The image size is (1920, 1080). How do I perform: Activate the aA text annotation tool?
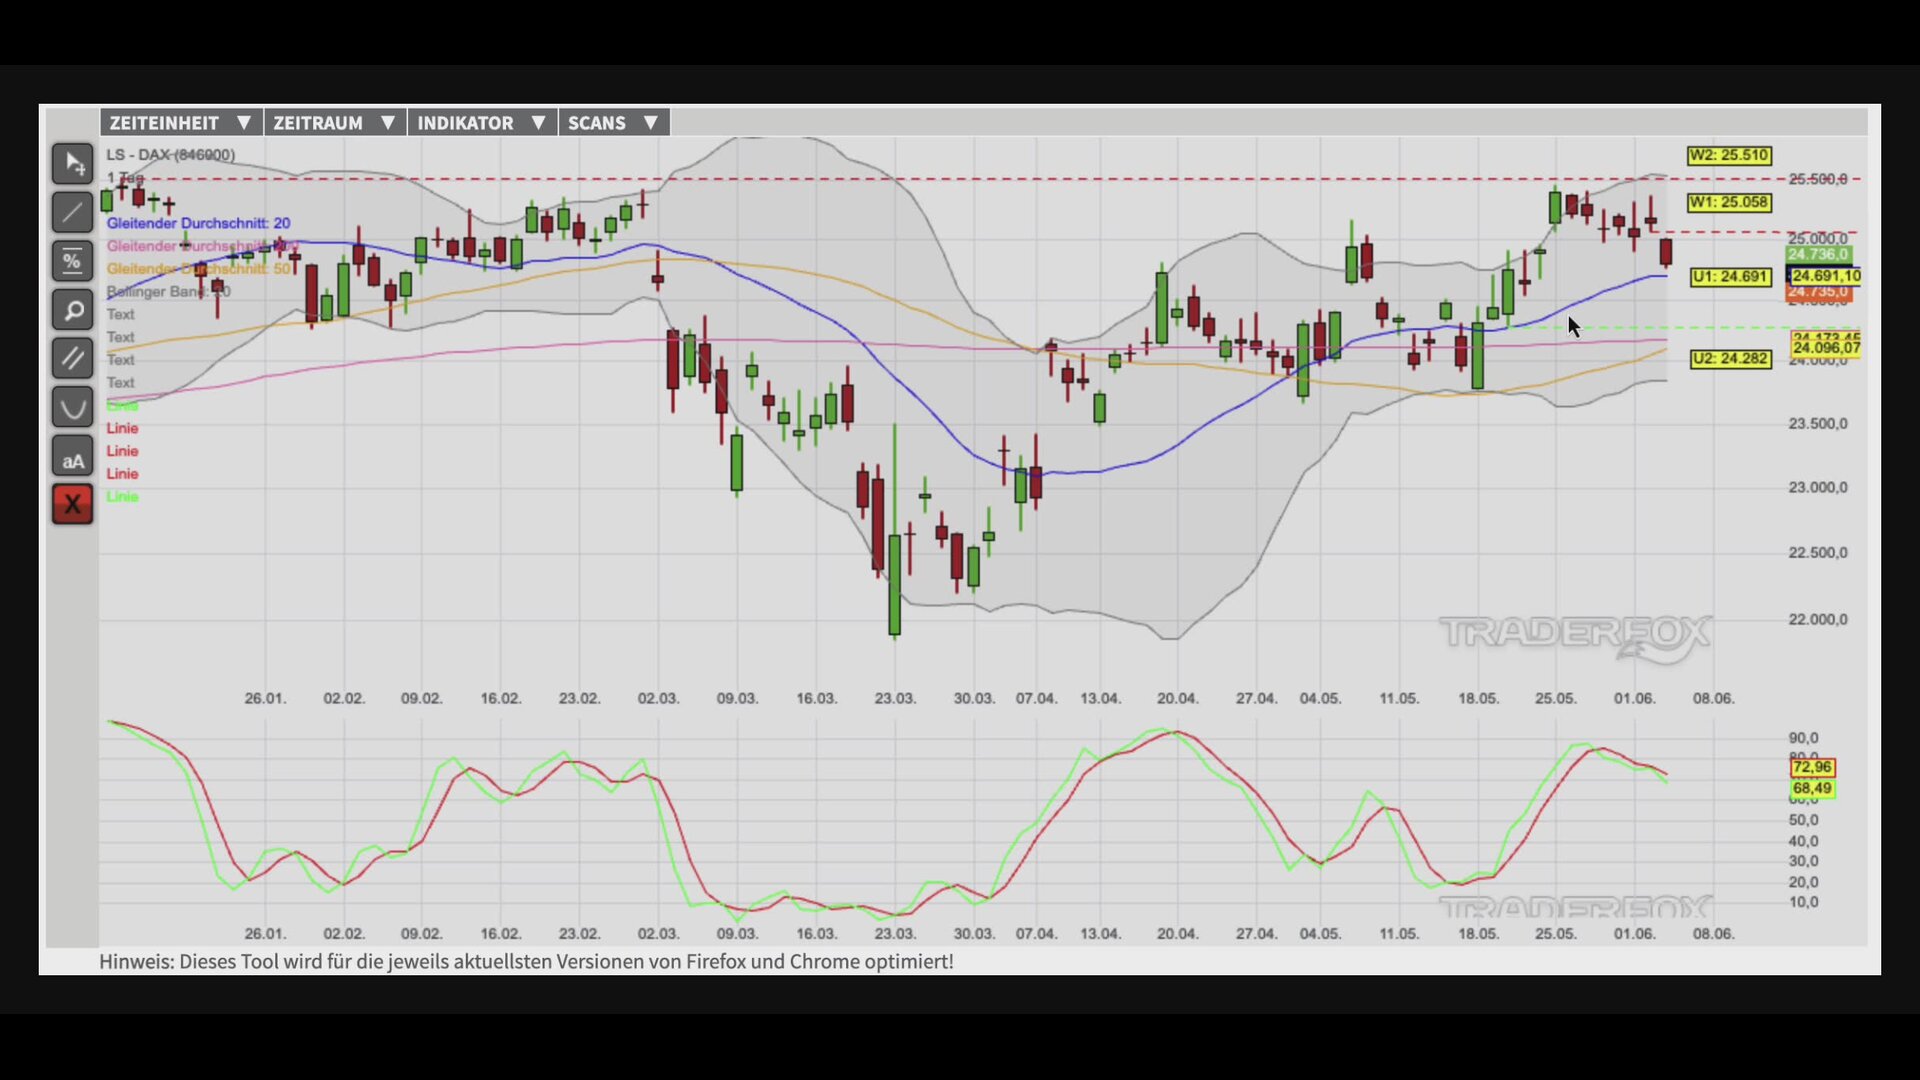pos(73,457)
